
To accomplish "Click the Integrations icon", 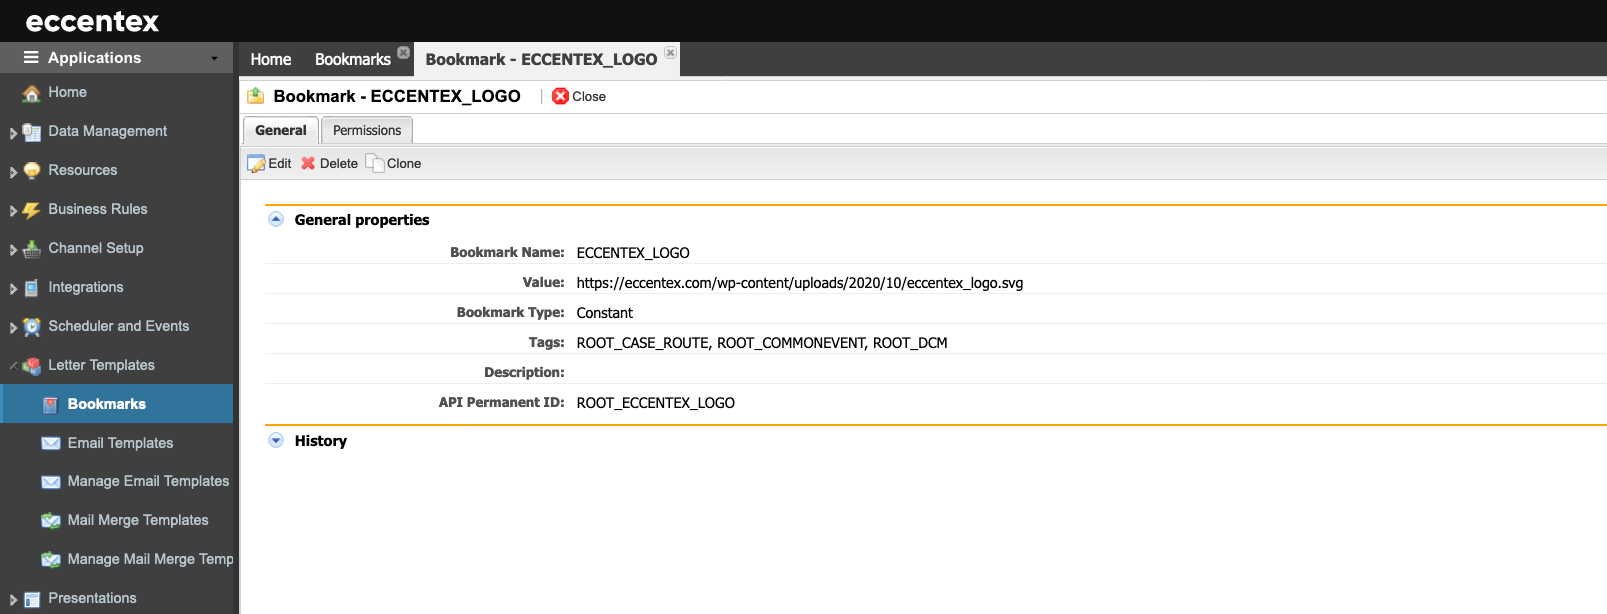I will (x=32, y=288).
